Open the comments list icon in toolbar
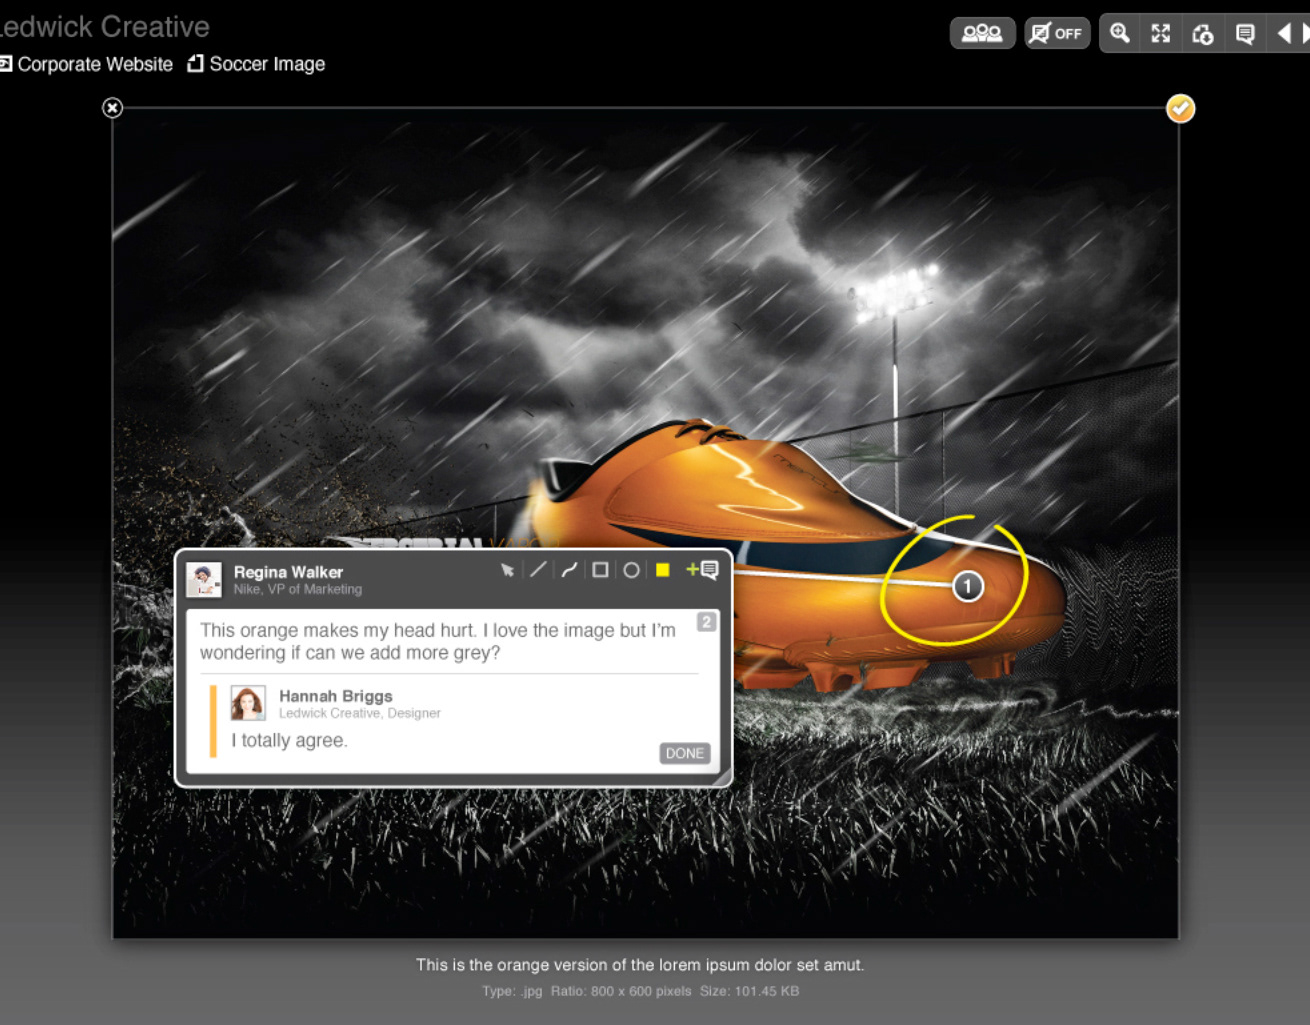 coord(1245,34)
